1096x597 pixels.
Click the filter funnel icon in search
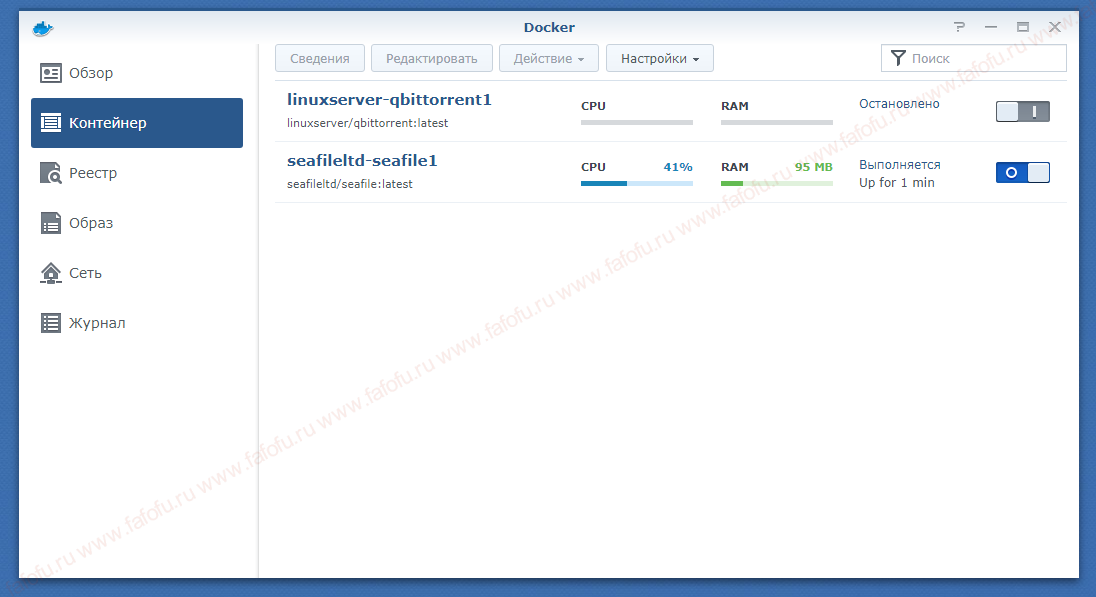tap(898, 58)
